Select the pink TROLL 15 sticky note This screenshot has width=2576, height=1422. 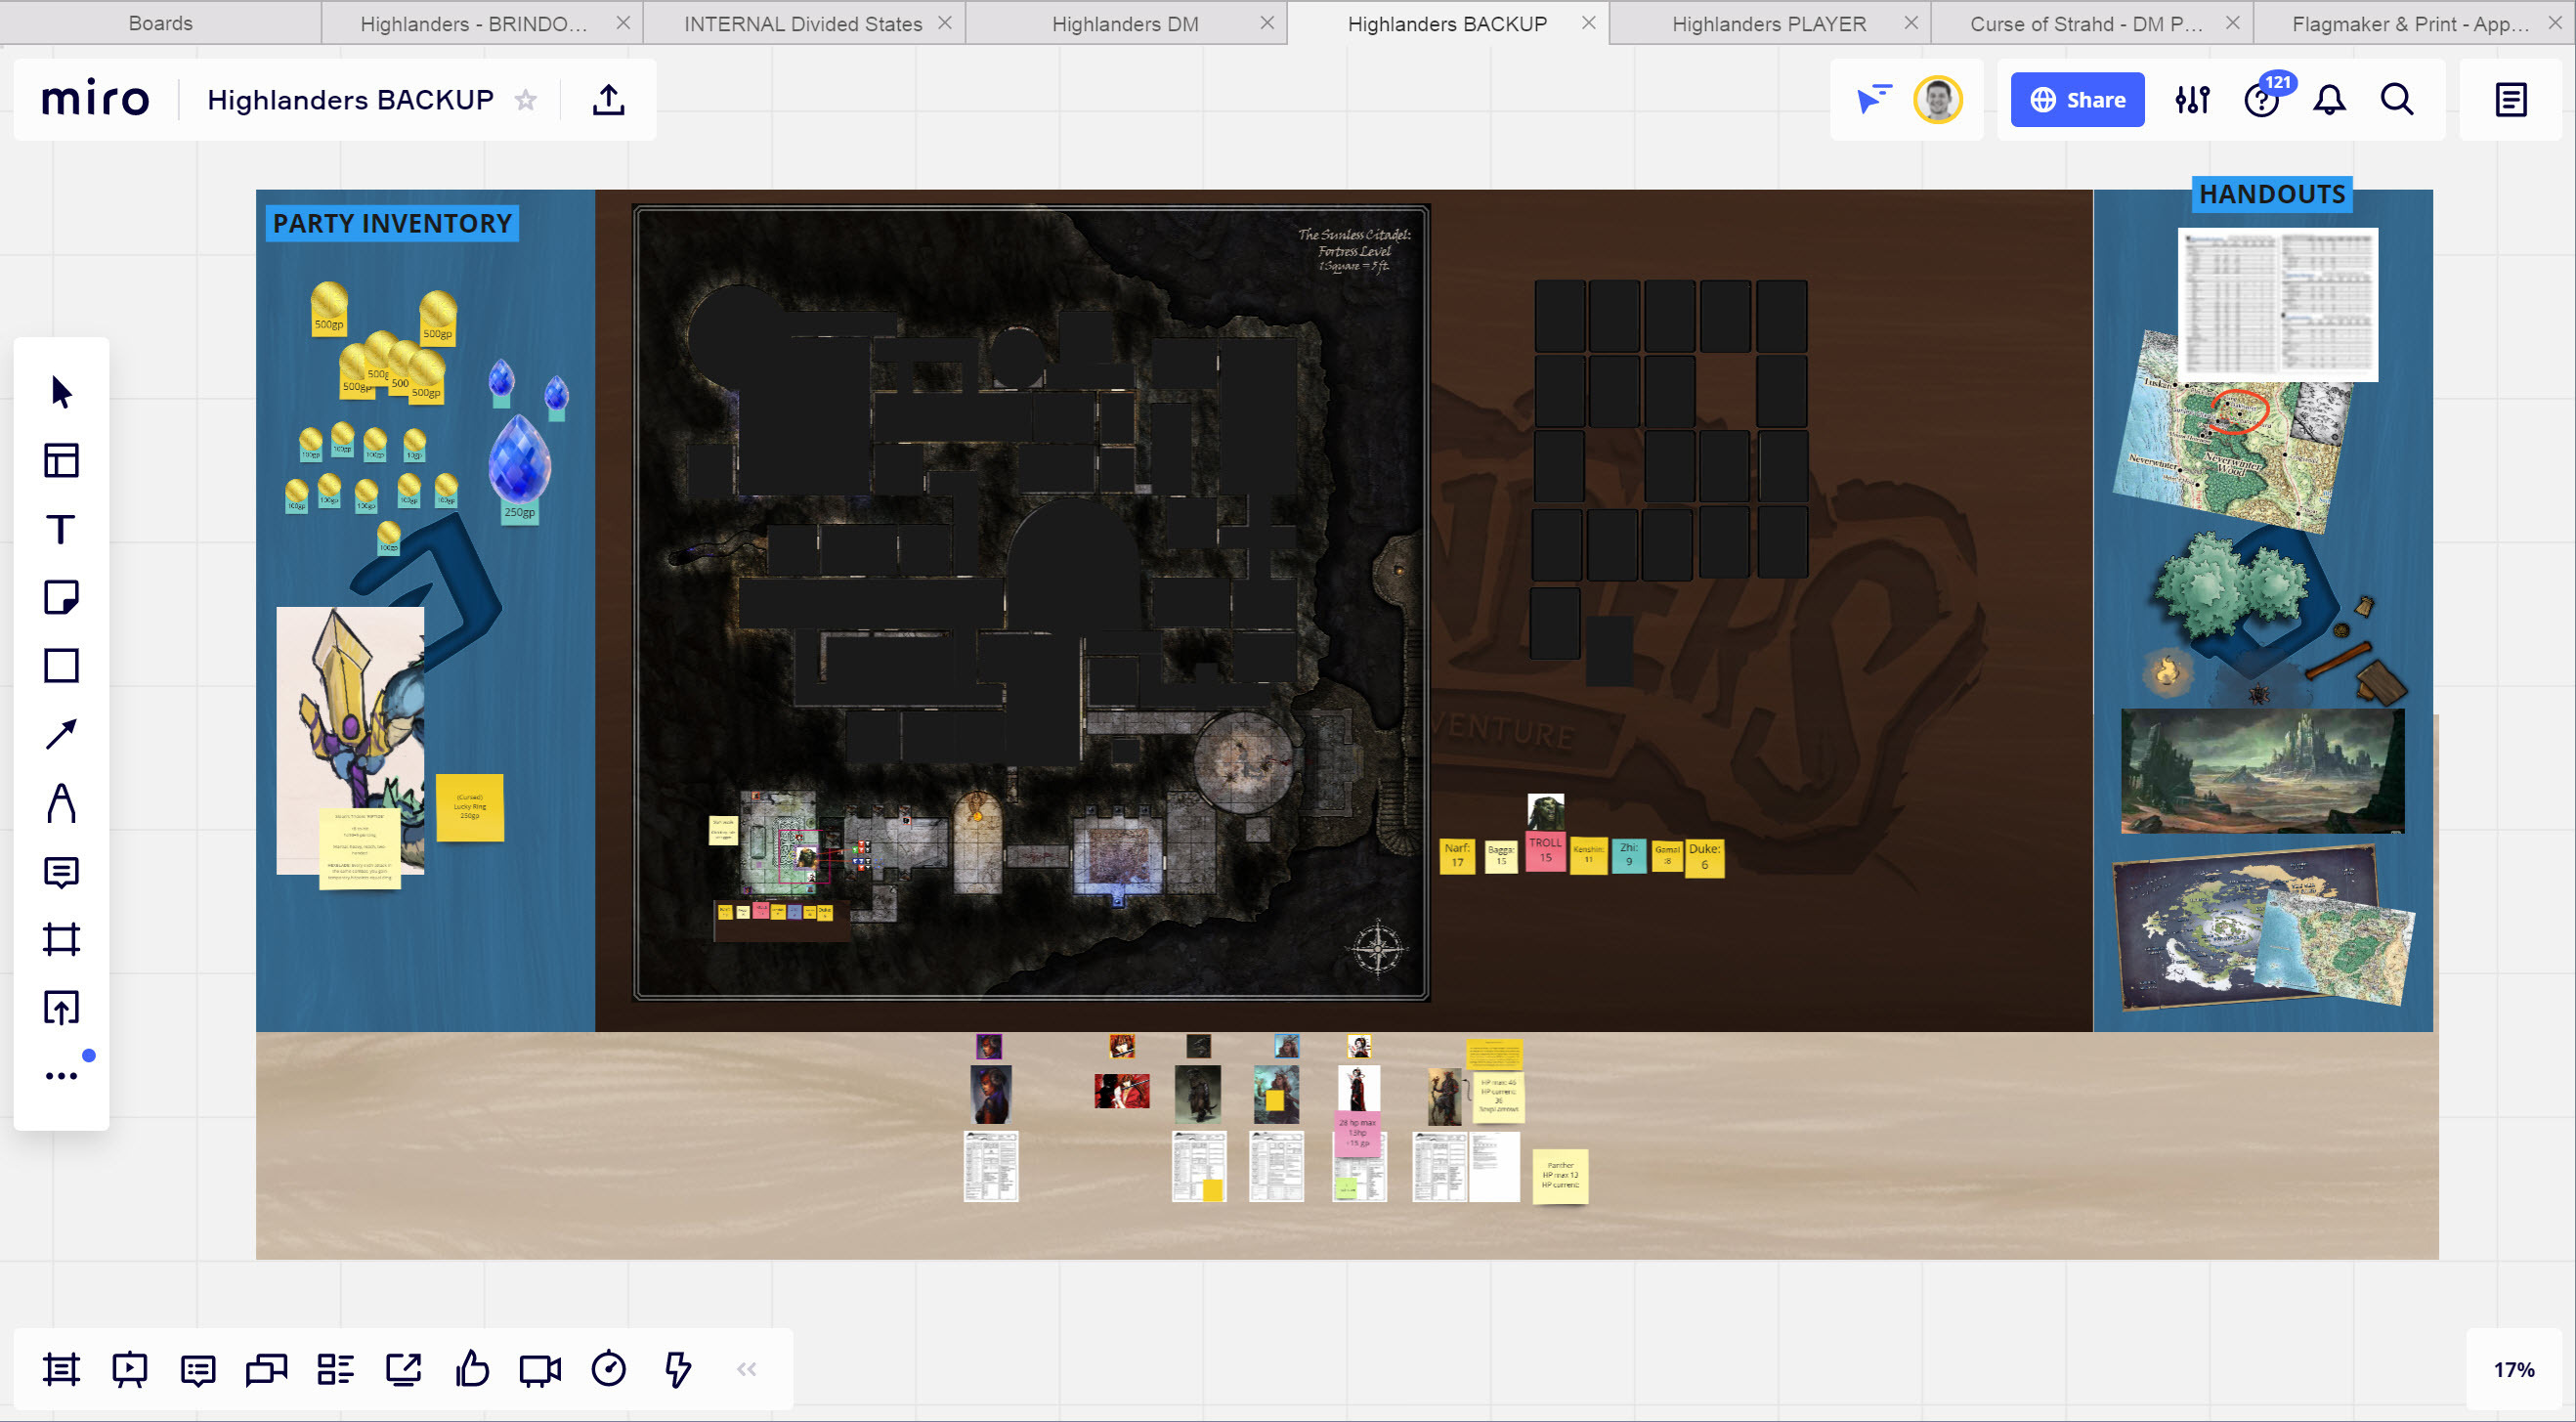click(x=1545, y=852)
